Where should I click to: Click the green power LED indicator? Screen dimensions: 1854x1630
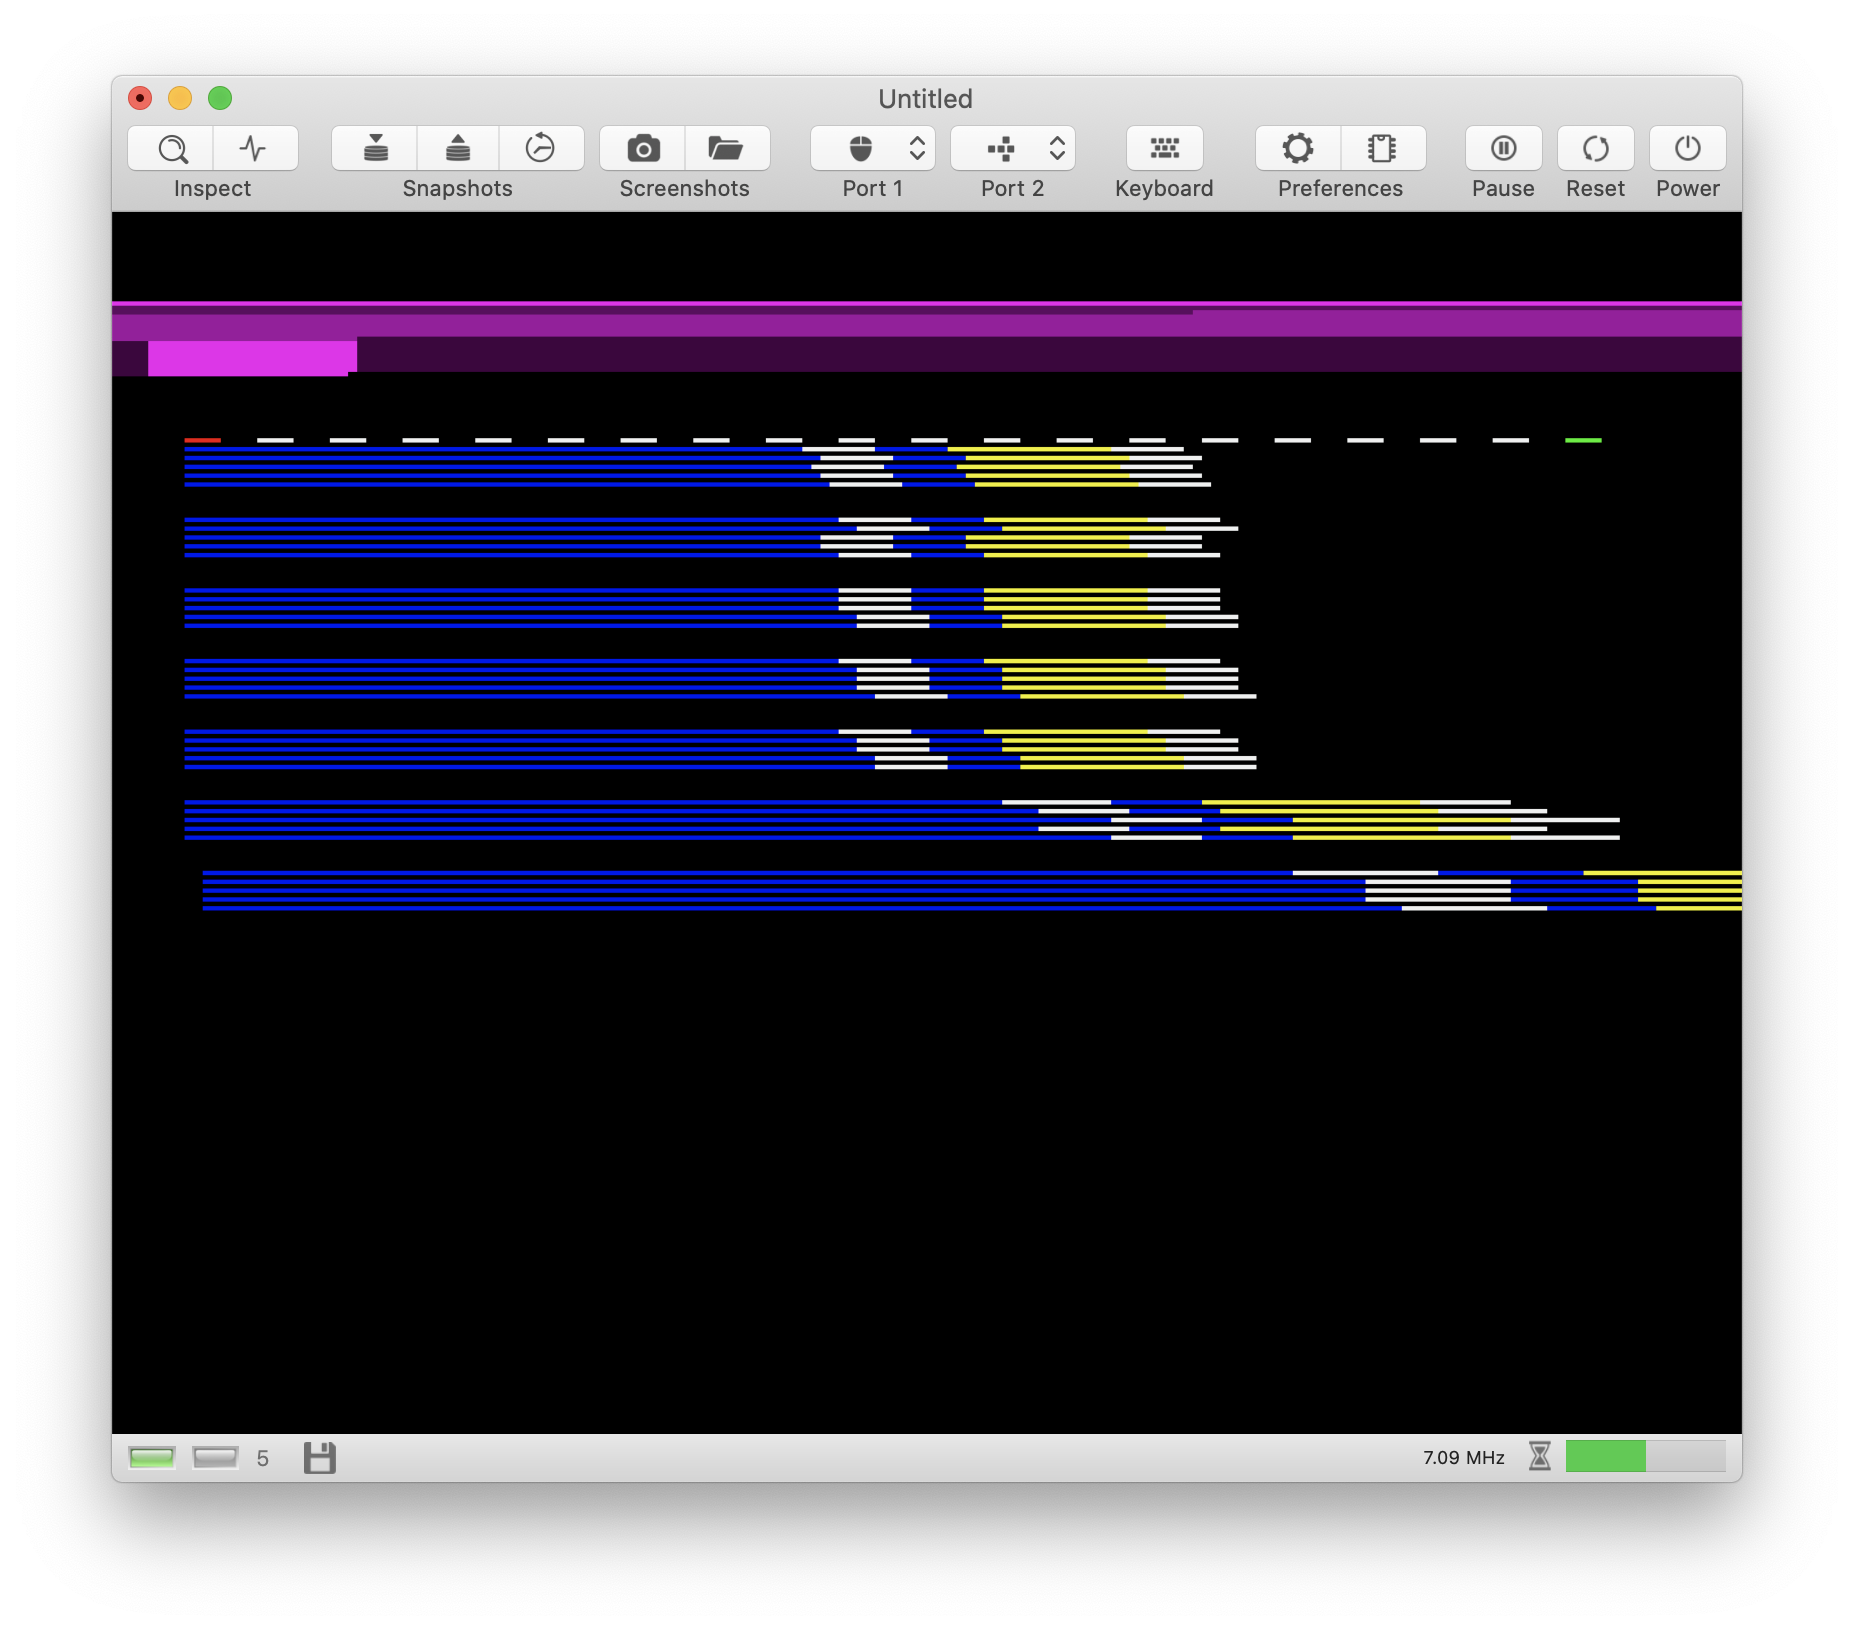click(152, 1457)
